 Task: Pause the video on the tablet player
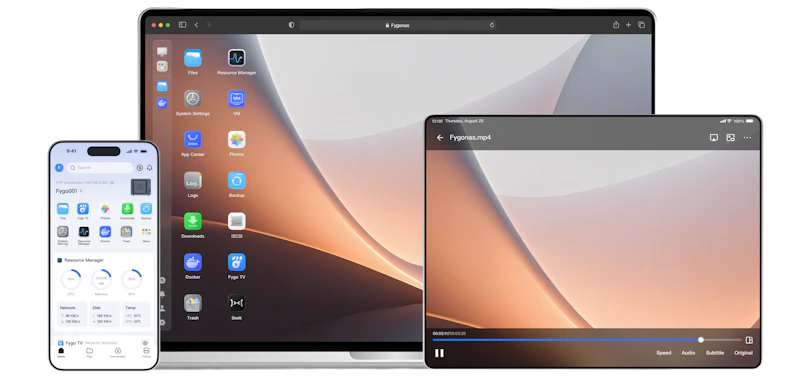coord(439,353)
